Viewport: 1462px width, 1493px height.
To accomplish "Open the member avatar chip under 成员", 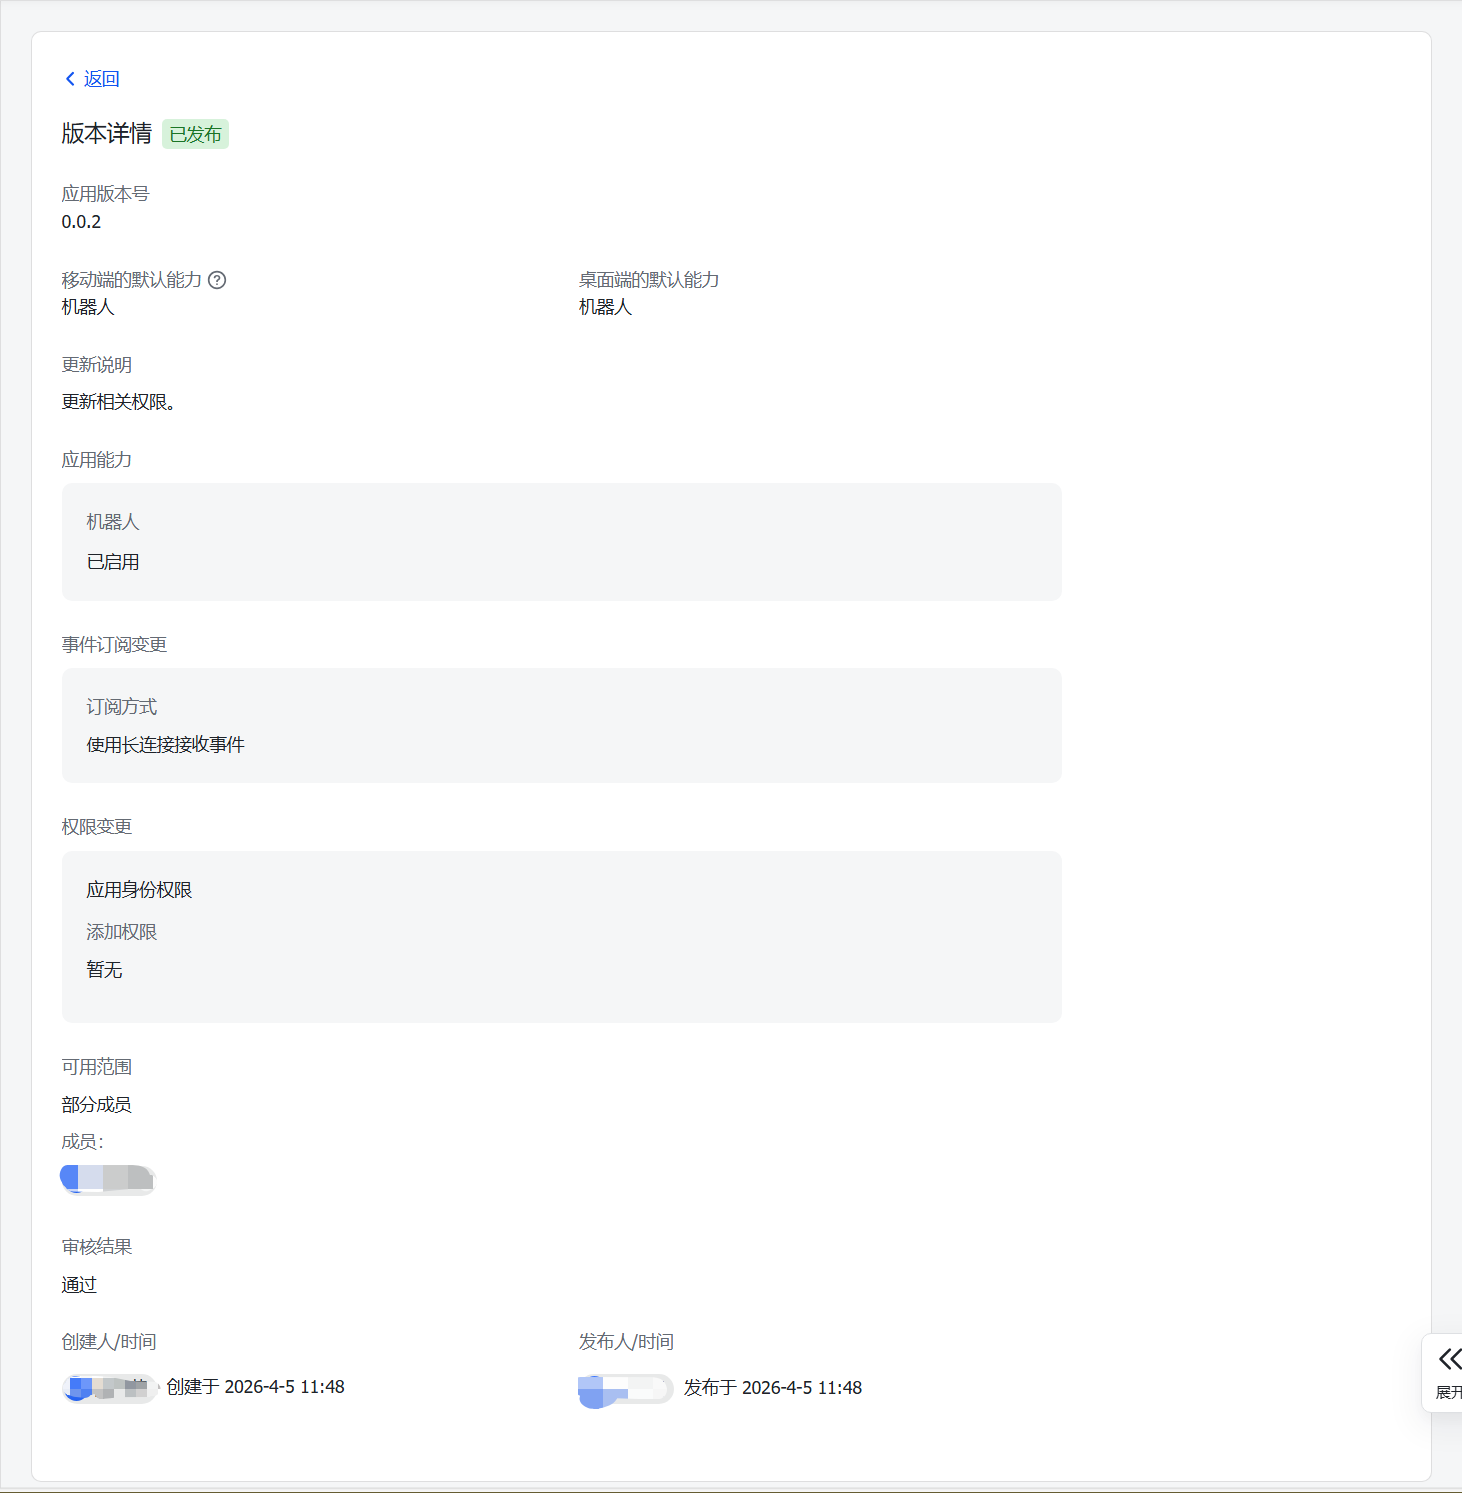I will 108,1179.
